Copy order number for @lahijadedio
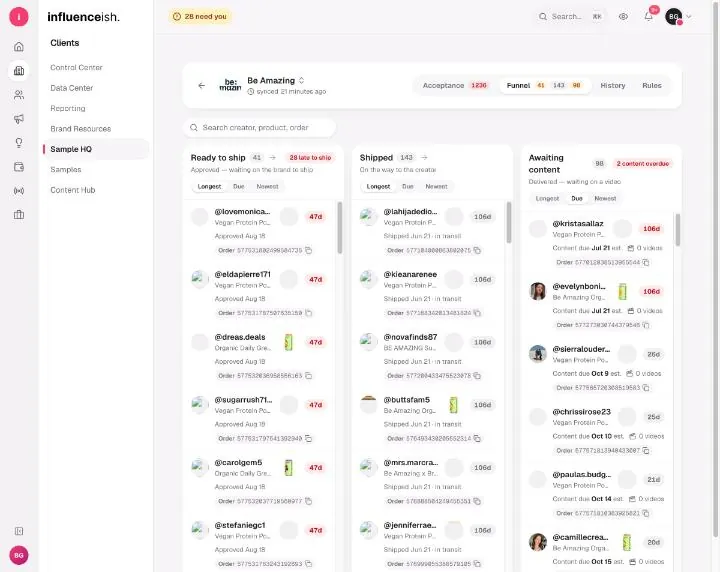720x572 pixels. [478, 250]
